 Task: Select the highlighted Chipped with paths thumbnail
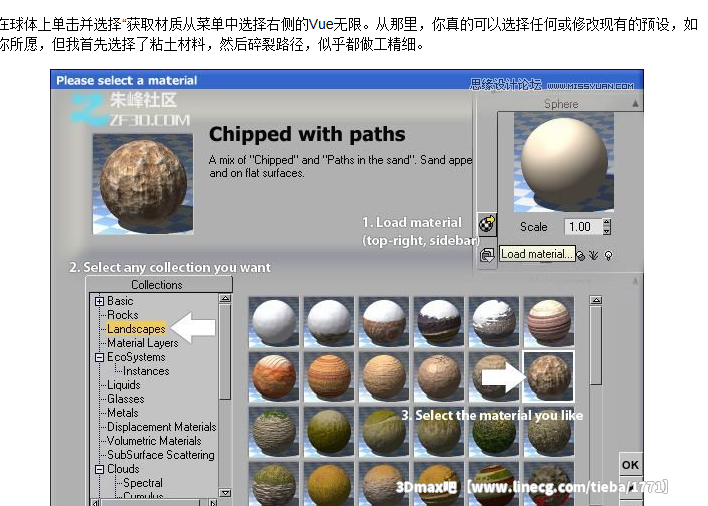(549, 376)
